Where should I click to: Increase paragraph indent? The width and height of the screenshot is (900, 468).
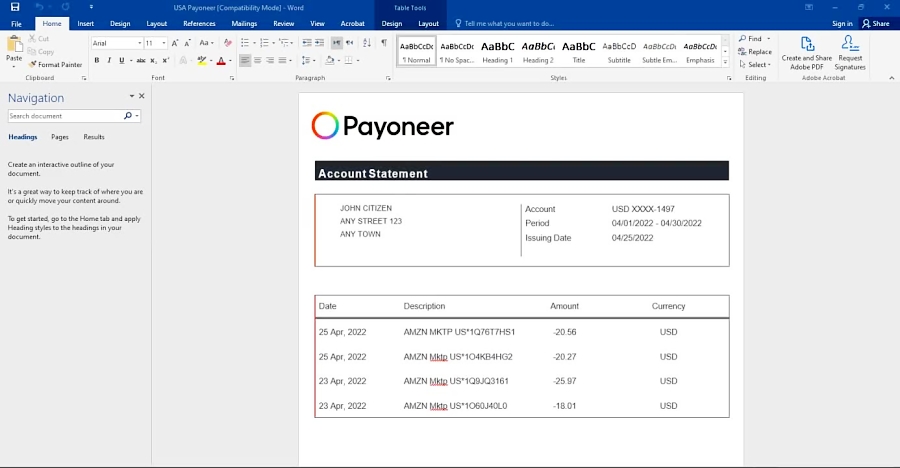[x=320, y=43]
